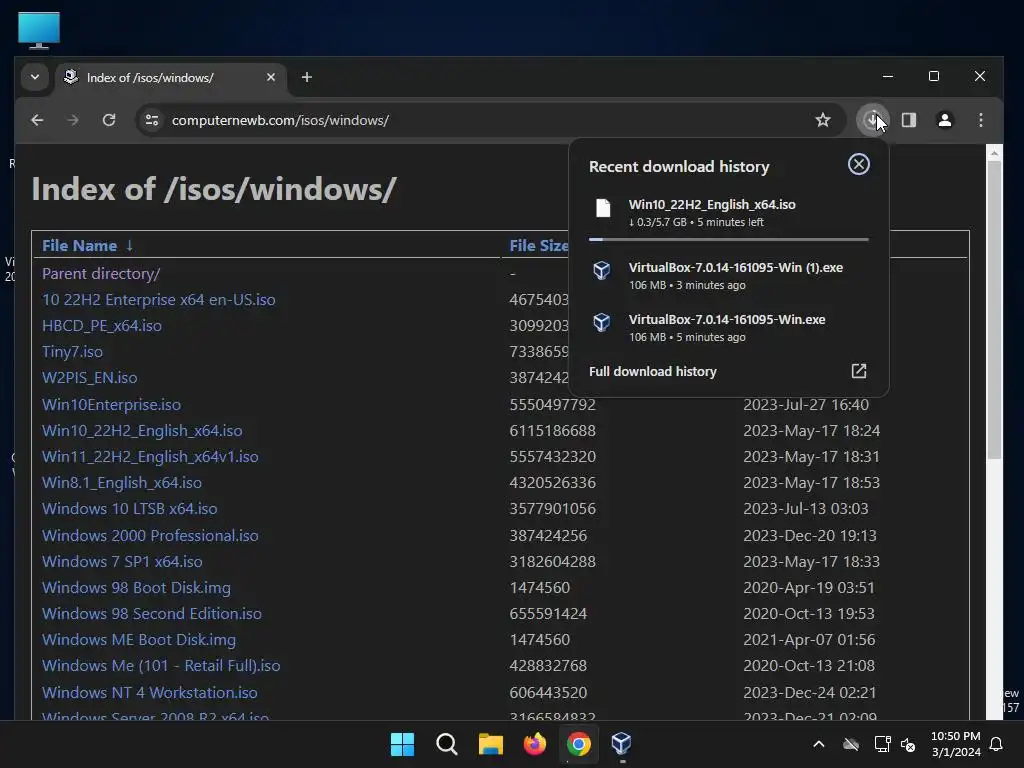Image resolution: width=1024 pixels, height=768 pixels.
Task: Open File Explorer from taskbar
Action: (490, 744)
